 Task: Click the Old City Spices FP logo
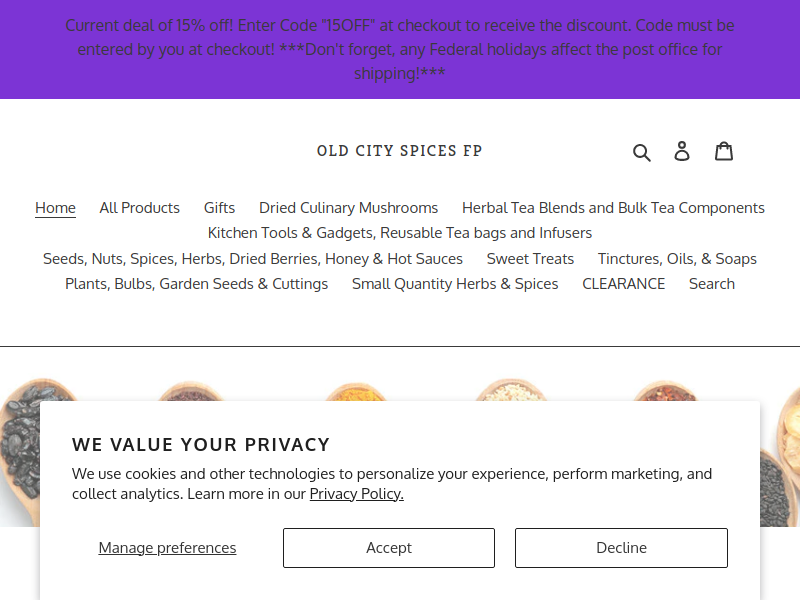point(399,151)
